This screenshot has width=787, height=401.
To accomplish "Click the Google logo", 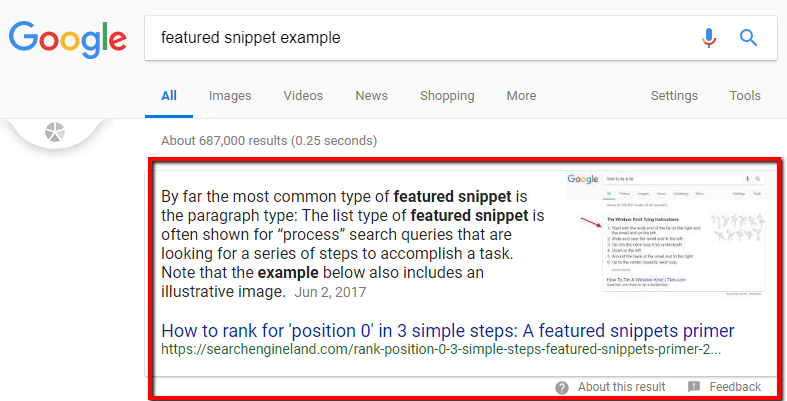I will 67,42.
